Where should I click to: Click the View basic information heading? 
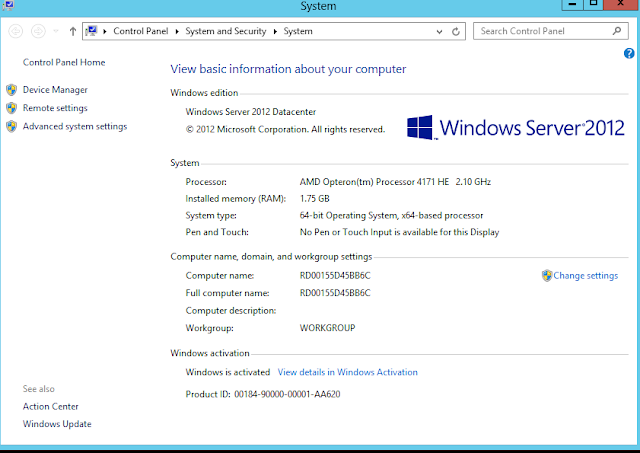click(288, 69)
